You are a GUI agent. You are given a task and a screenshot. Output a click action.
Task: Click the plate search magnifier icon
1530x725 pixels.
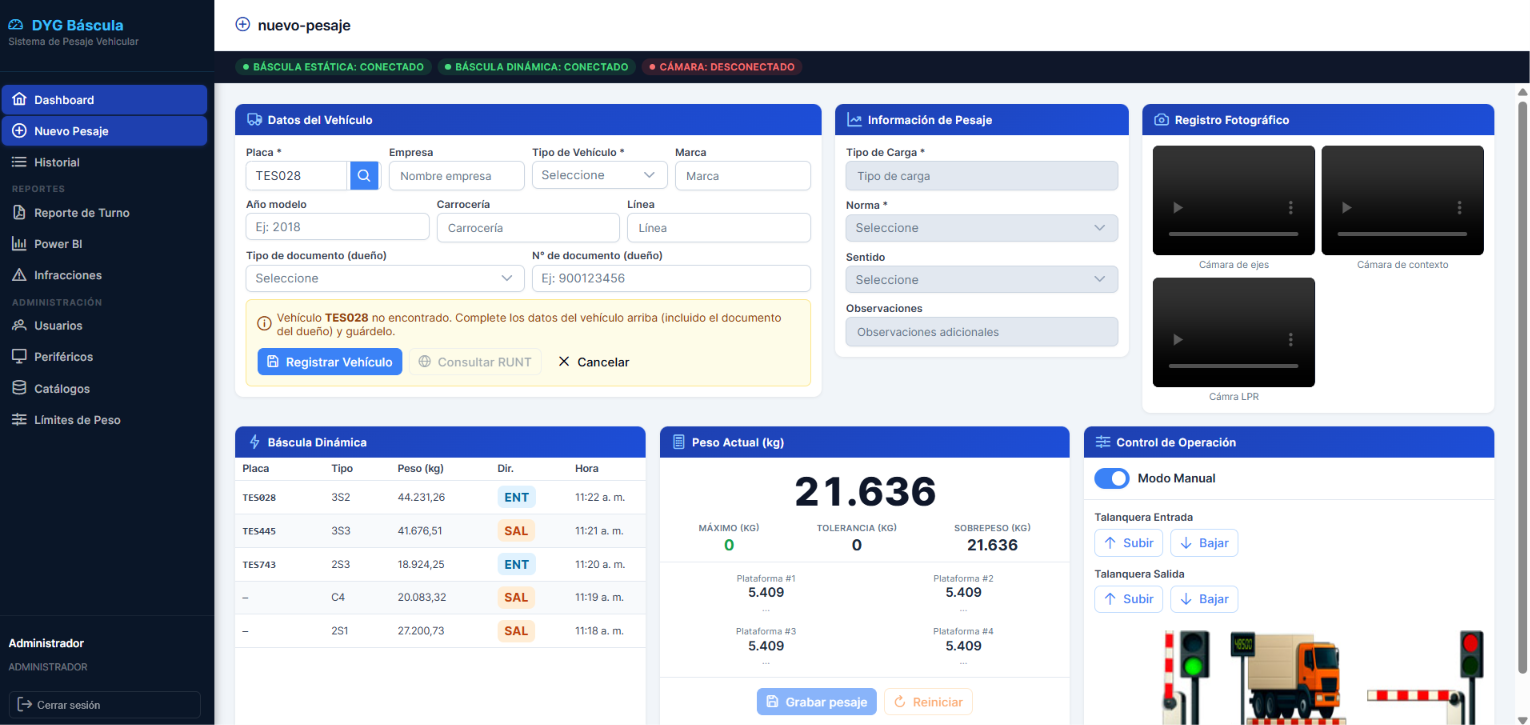tap(364, 176)
